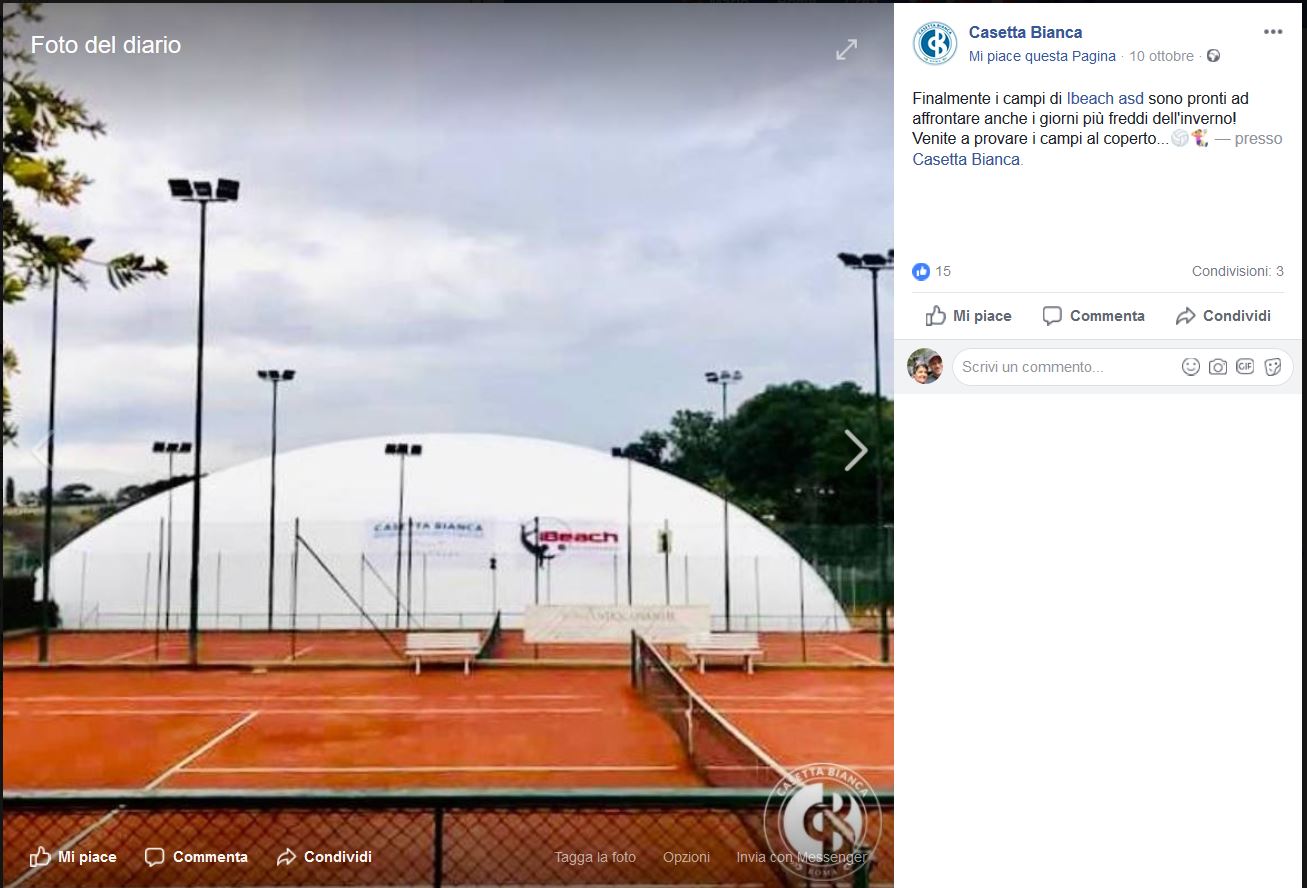
Task: Add a GIF to the comment
Action: pyautogui.click(x=1245, y=367)
